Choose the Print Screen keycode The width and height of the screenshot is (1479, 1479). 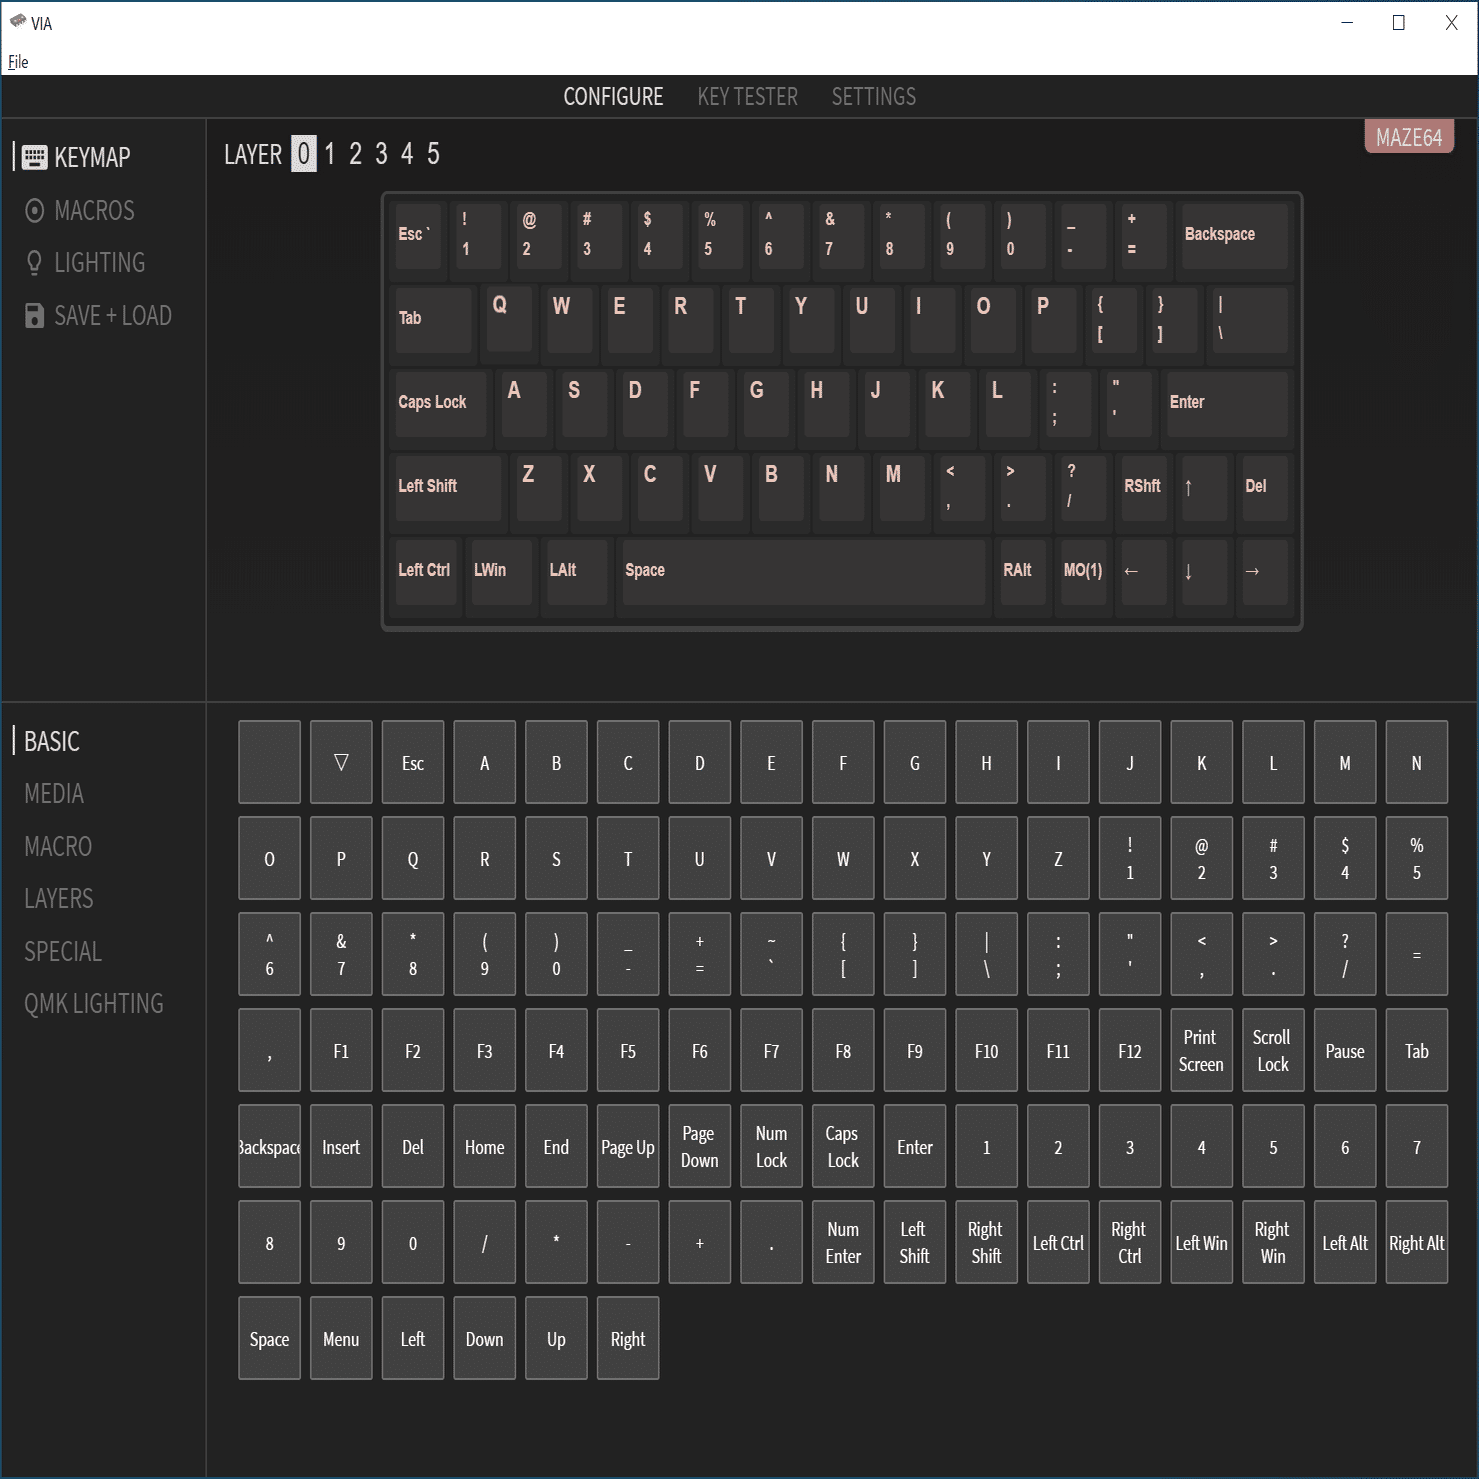(1201, 1050)
